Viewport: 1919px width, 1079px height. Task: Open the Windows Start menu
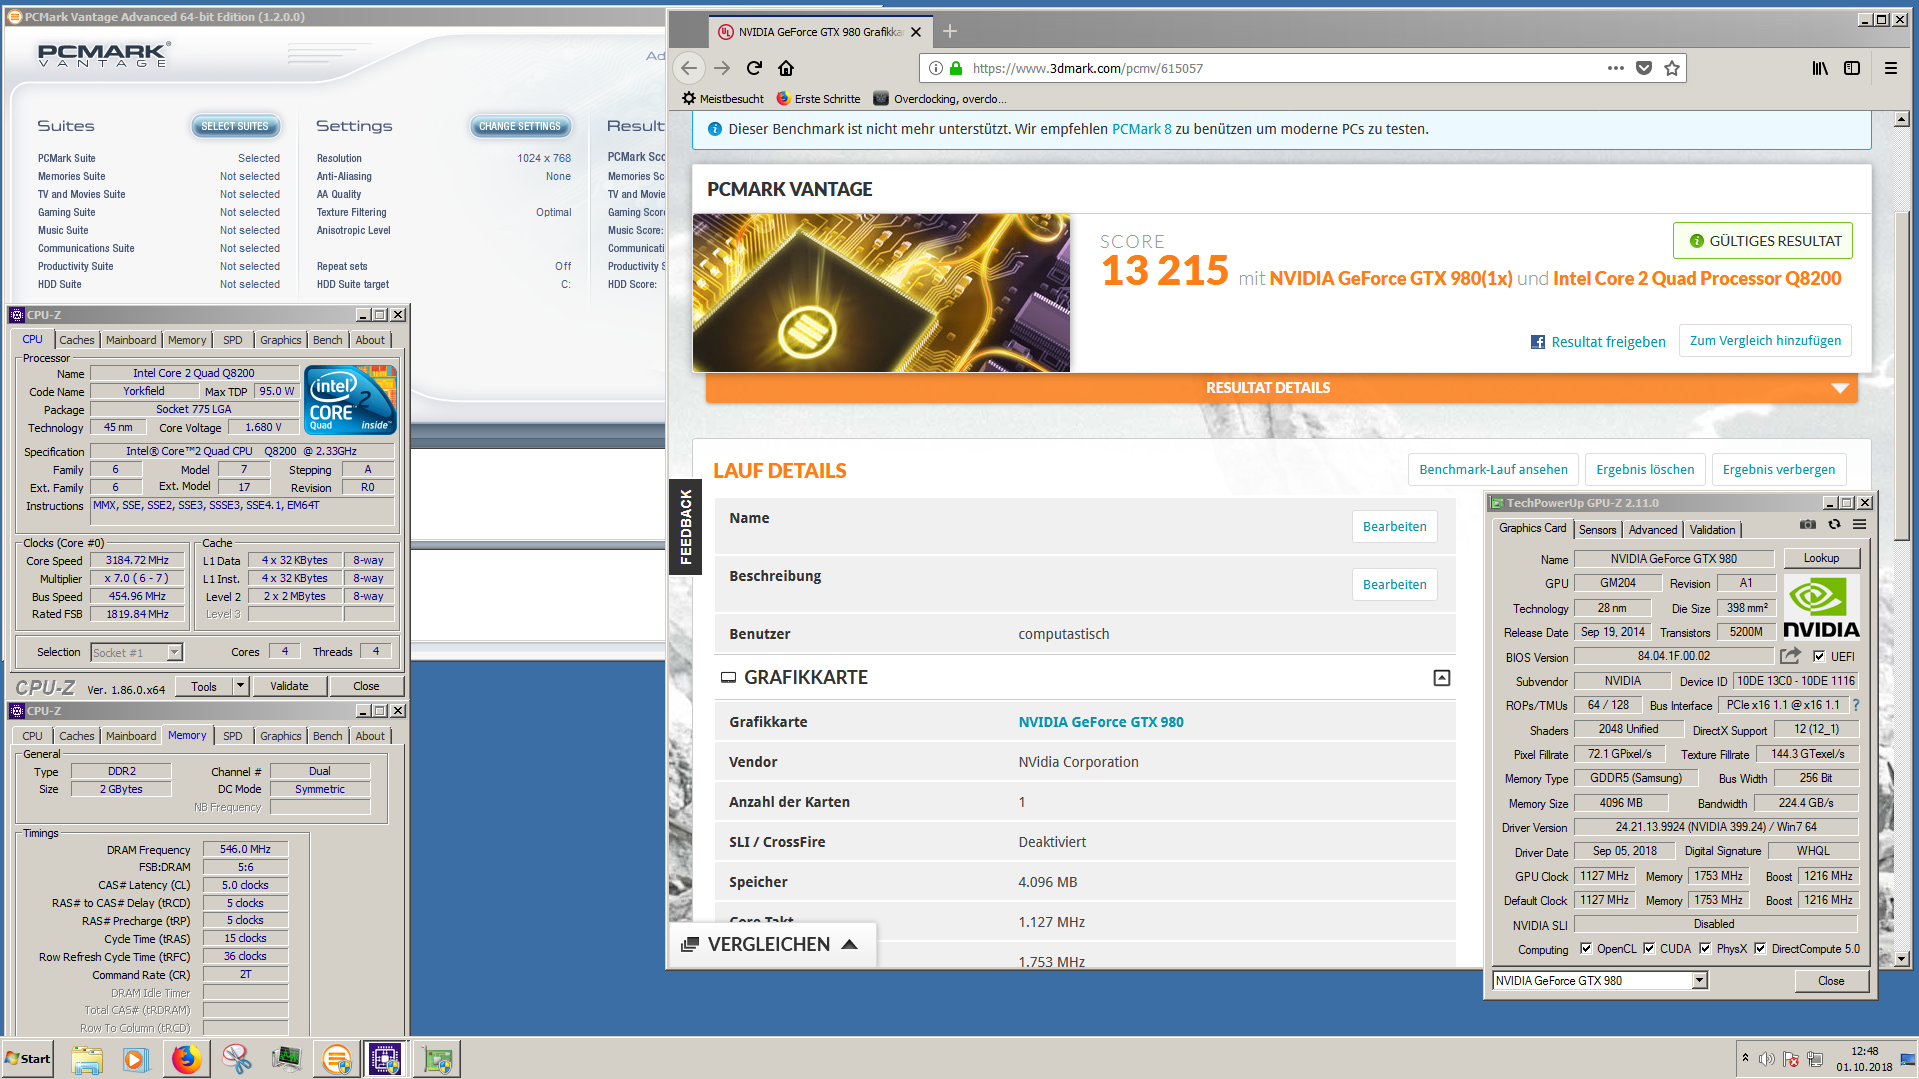pyautogui.click(x=28, y=1059)
